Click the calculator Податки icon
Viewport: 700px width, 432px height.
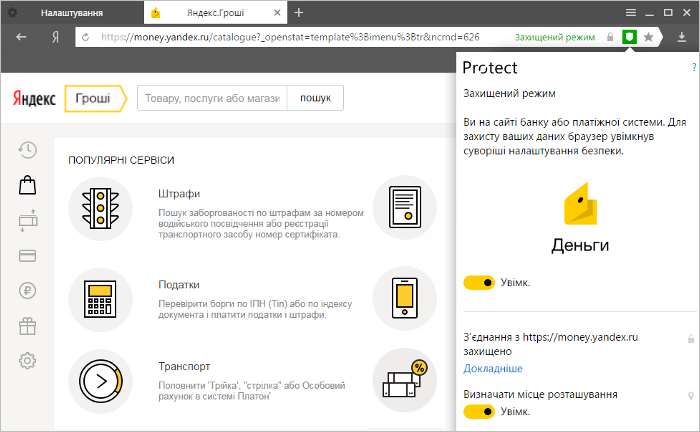point(100,299)
